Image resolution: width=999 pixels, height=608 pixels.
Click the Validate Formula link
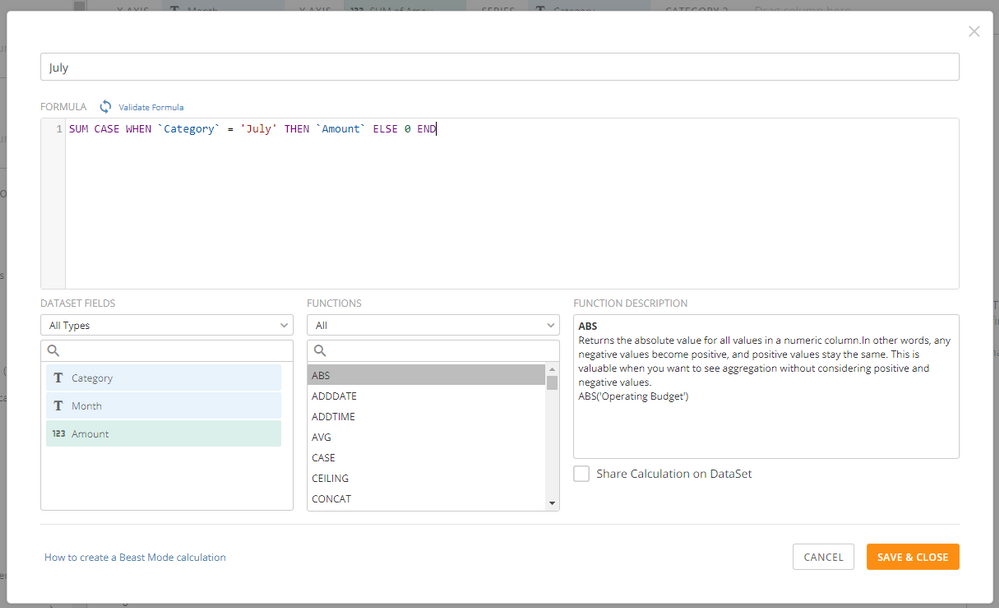151,107
